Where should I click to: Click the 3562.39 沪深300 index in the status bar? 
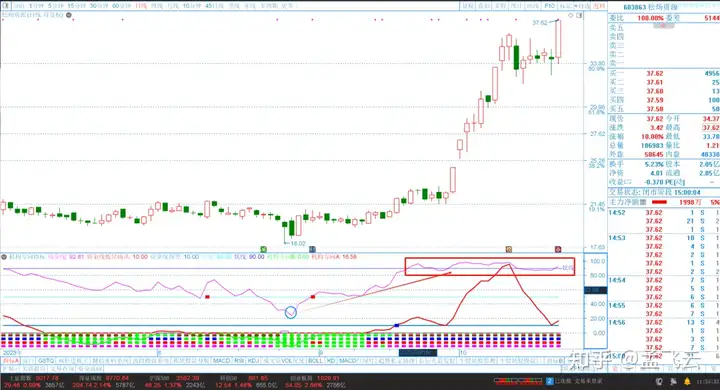[x=187, y=378]
